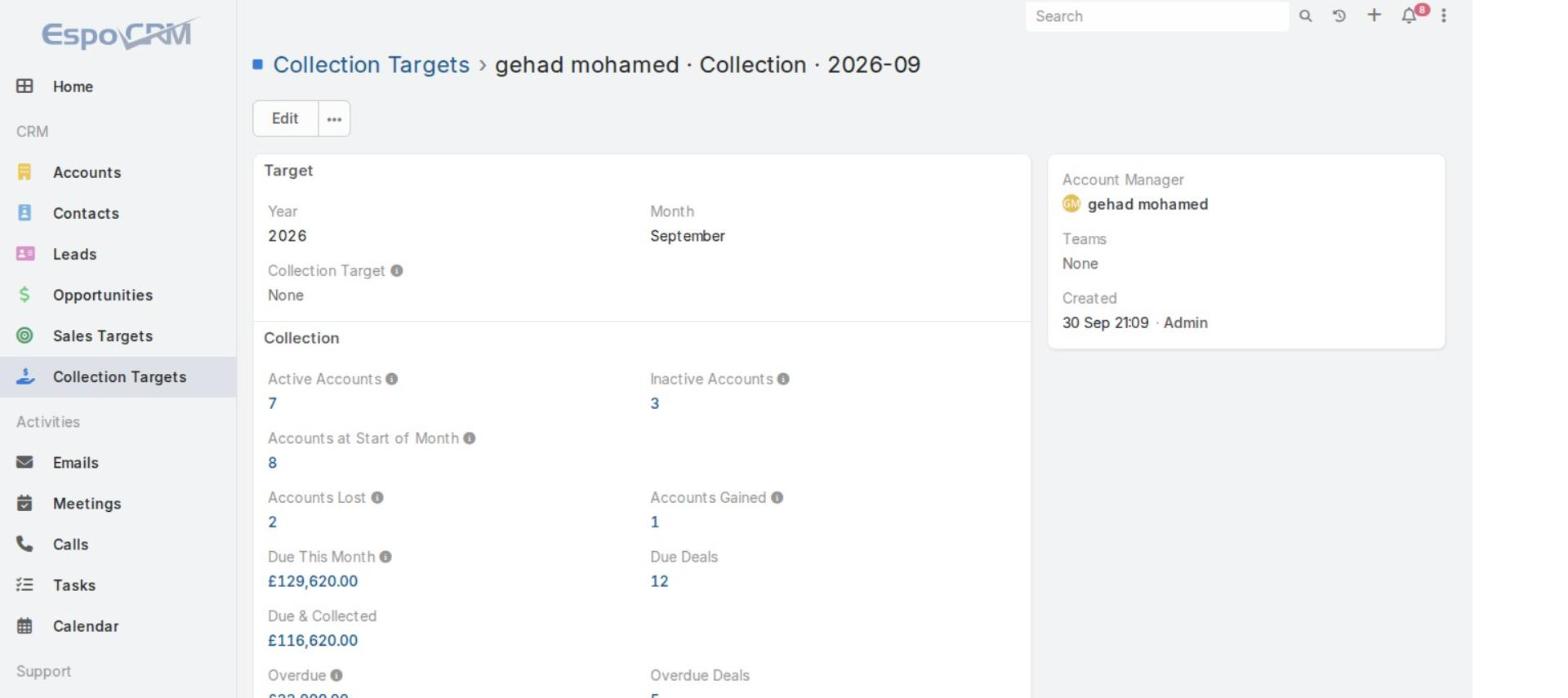Select the Contacts sidebar icon
Viewport: 1568px width, 698px height.
(25, 213)
